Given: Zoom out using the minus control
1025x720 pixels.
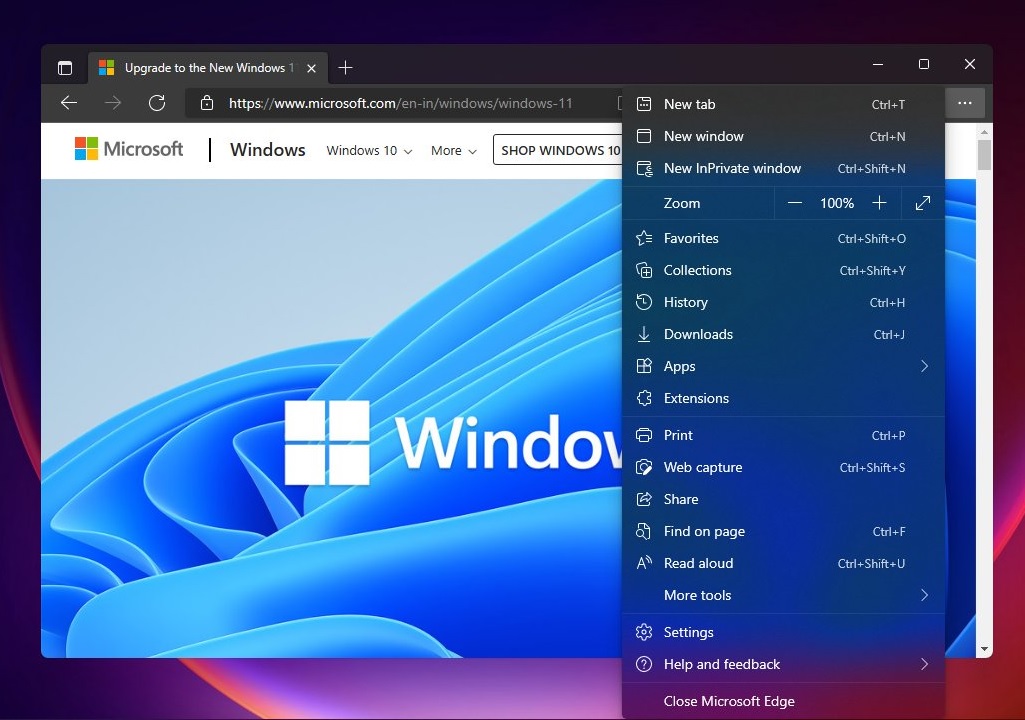Looking at the screenshot, I should point(795,202).
